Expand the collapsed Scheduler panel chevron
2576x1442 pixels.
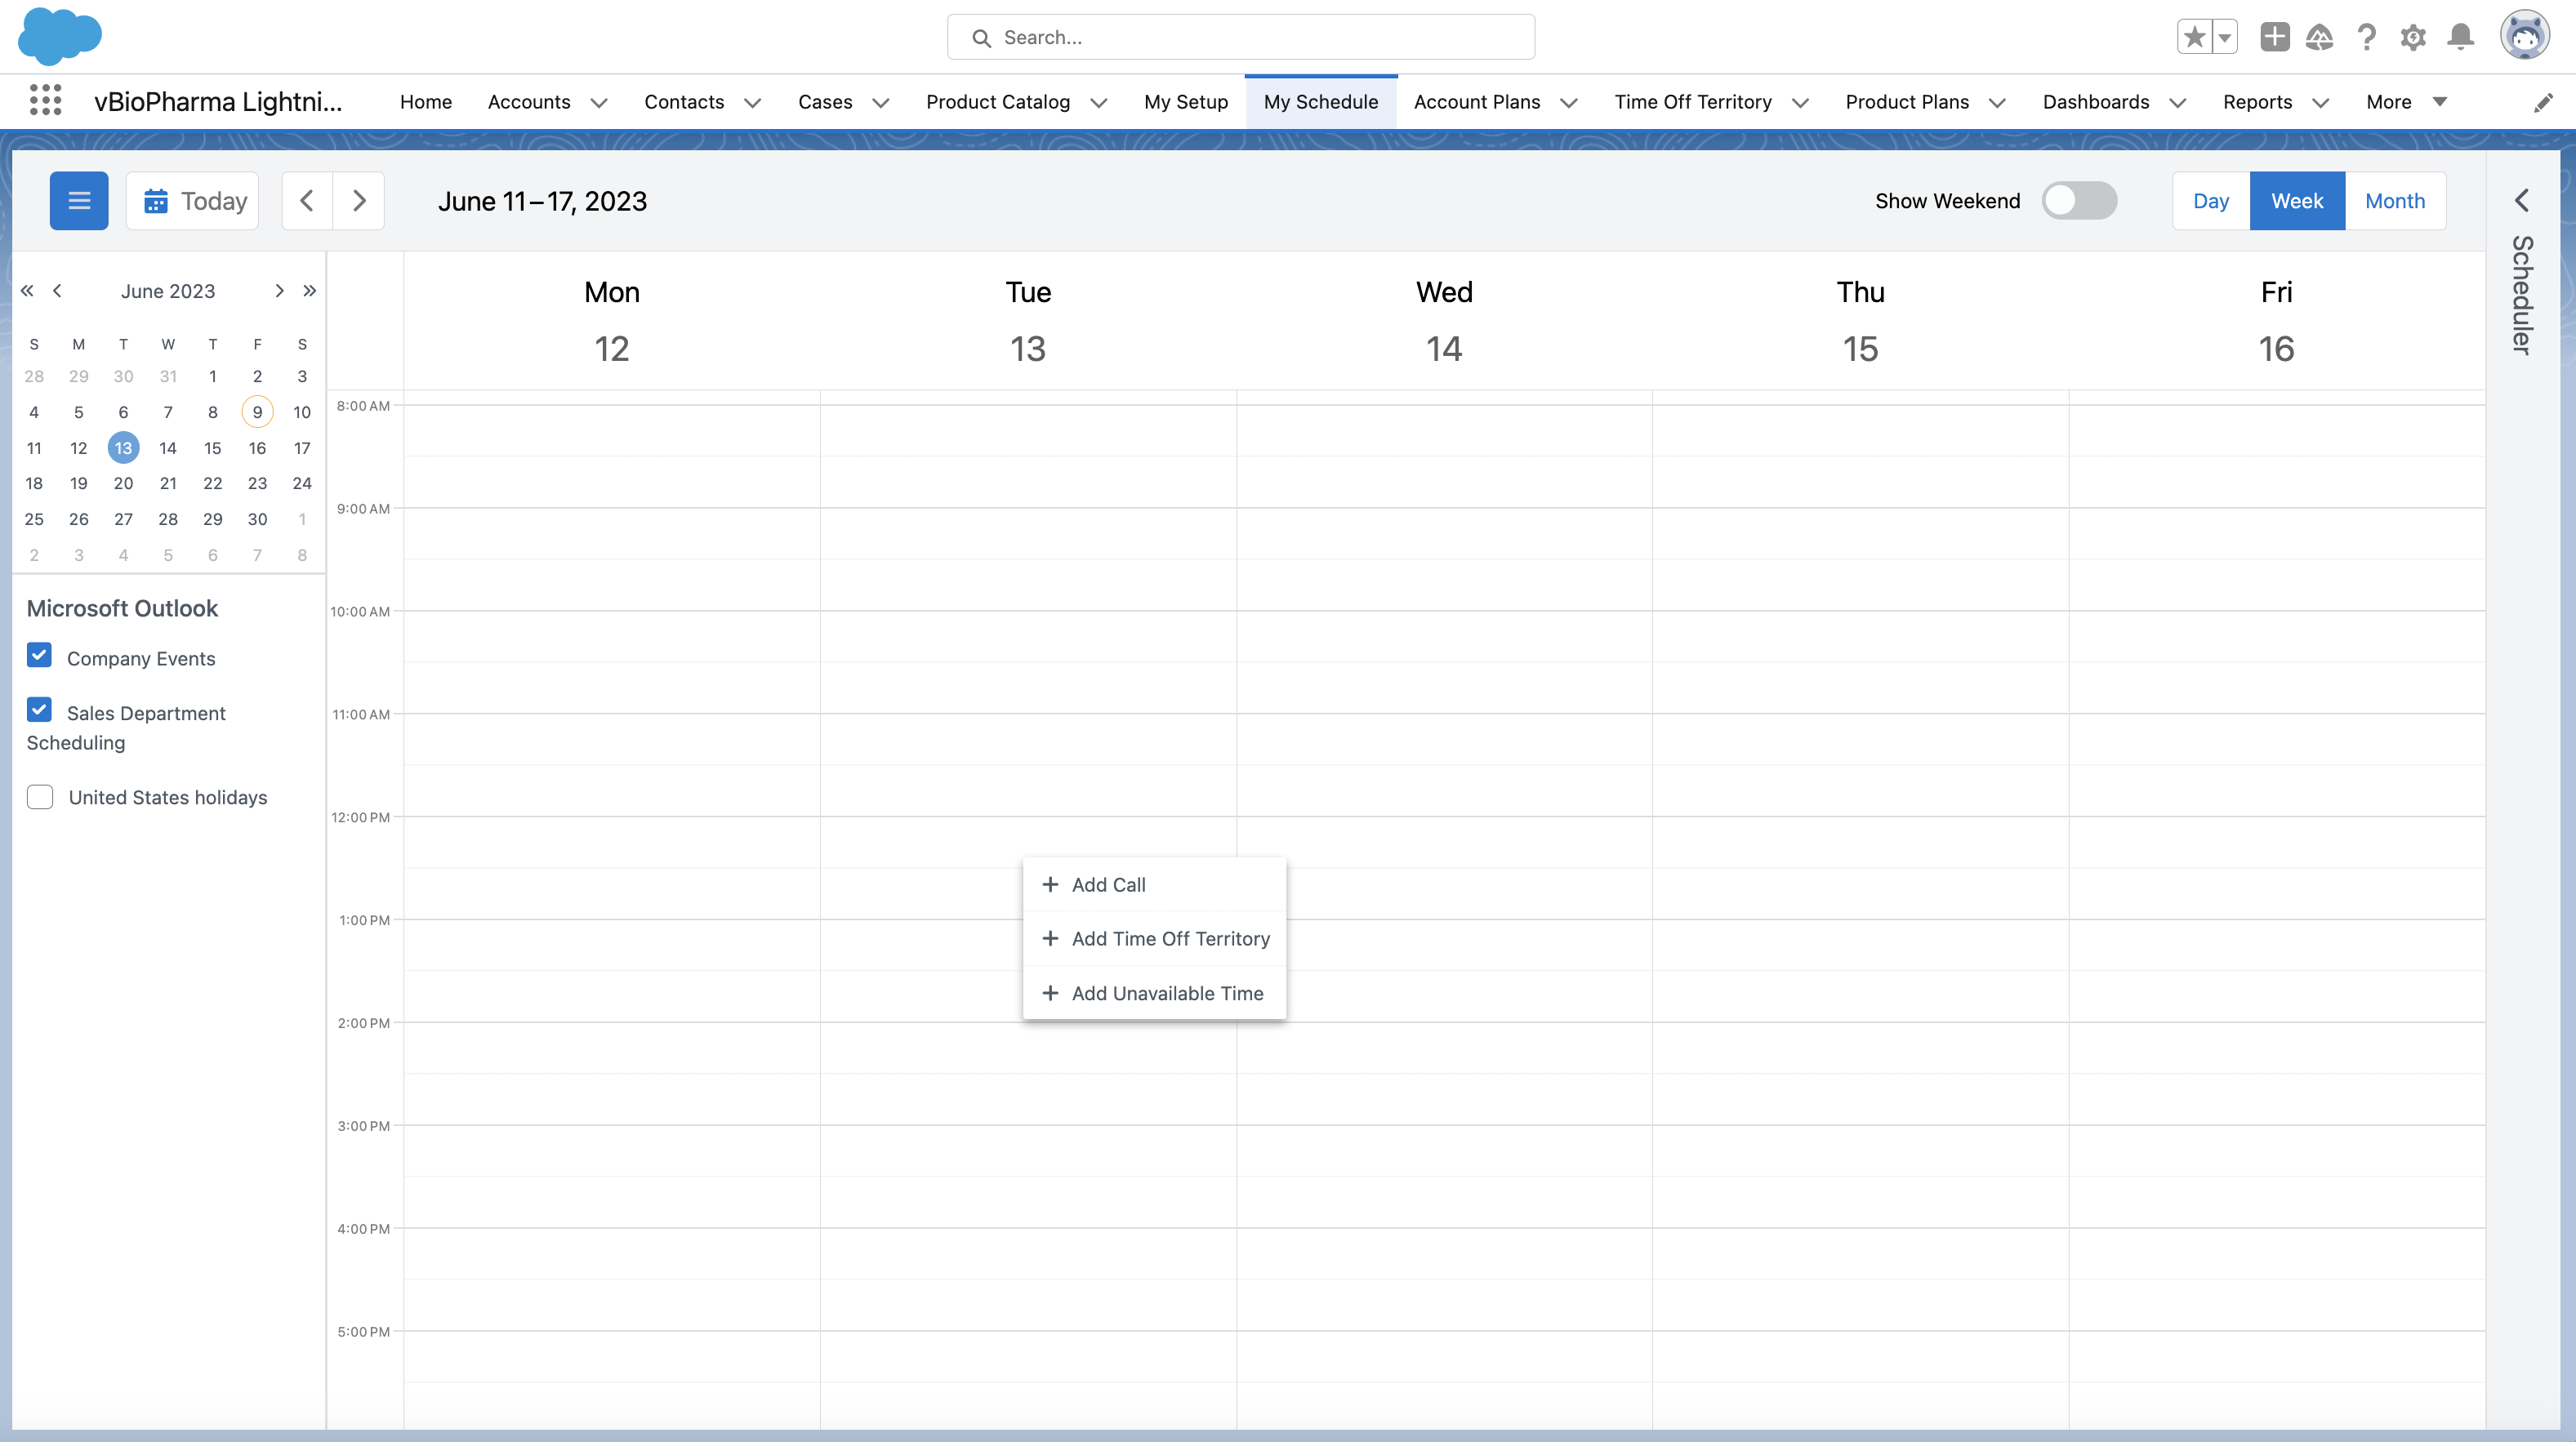[x=2521, y=200]
